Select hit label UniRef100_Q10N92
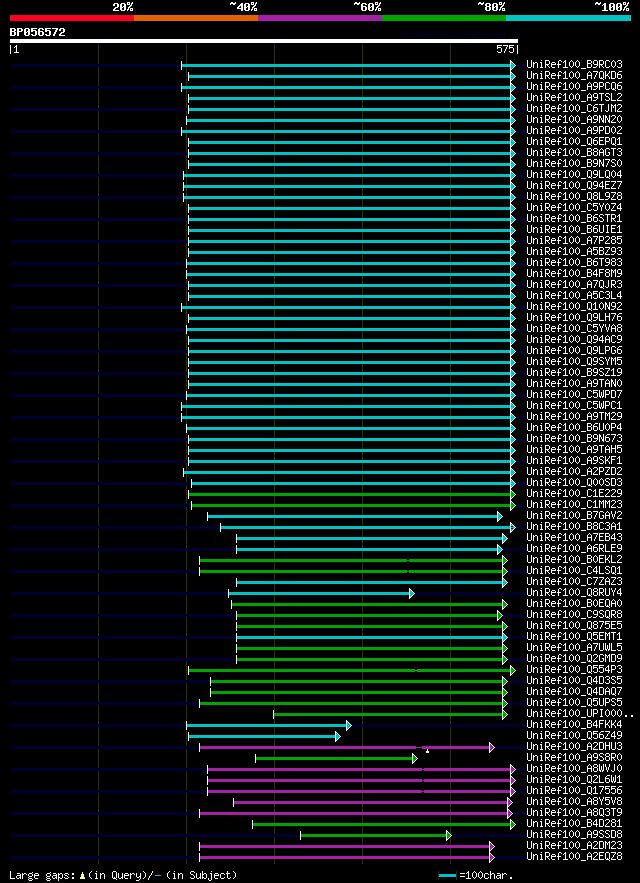The height and width of the screenshot is (883, 640). pyautogui.click(x=574, y=307)
